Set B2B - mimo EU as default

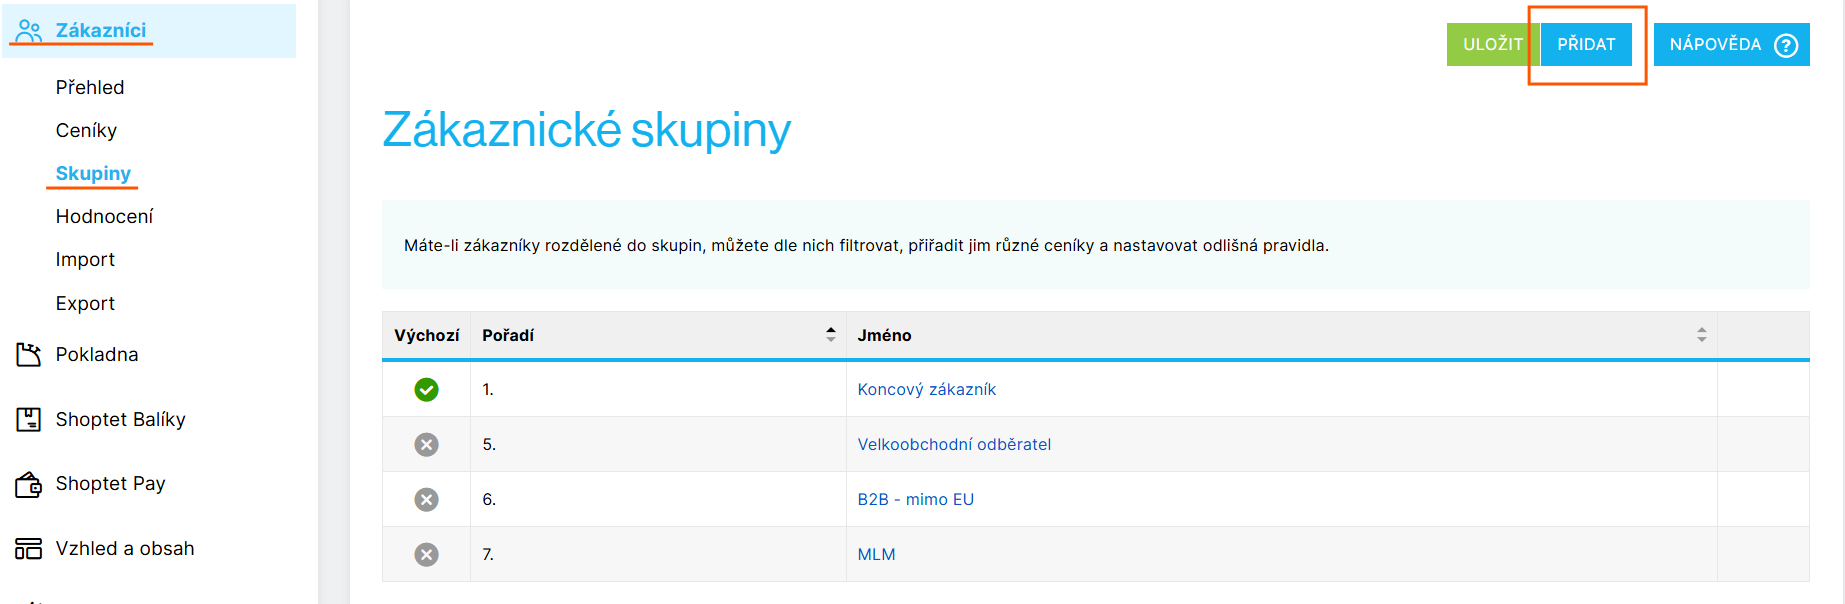426,499
